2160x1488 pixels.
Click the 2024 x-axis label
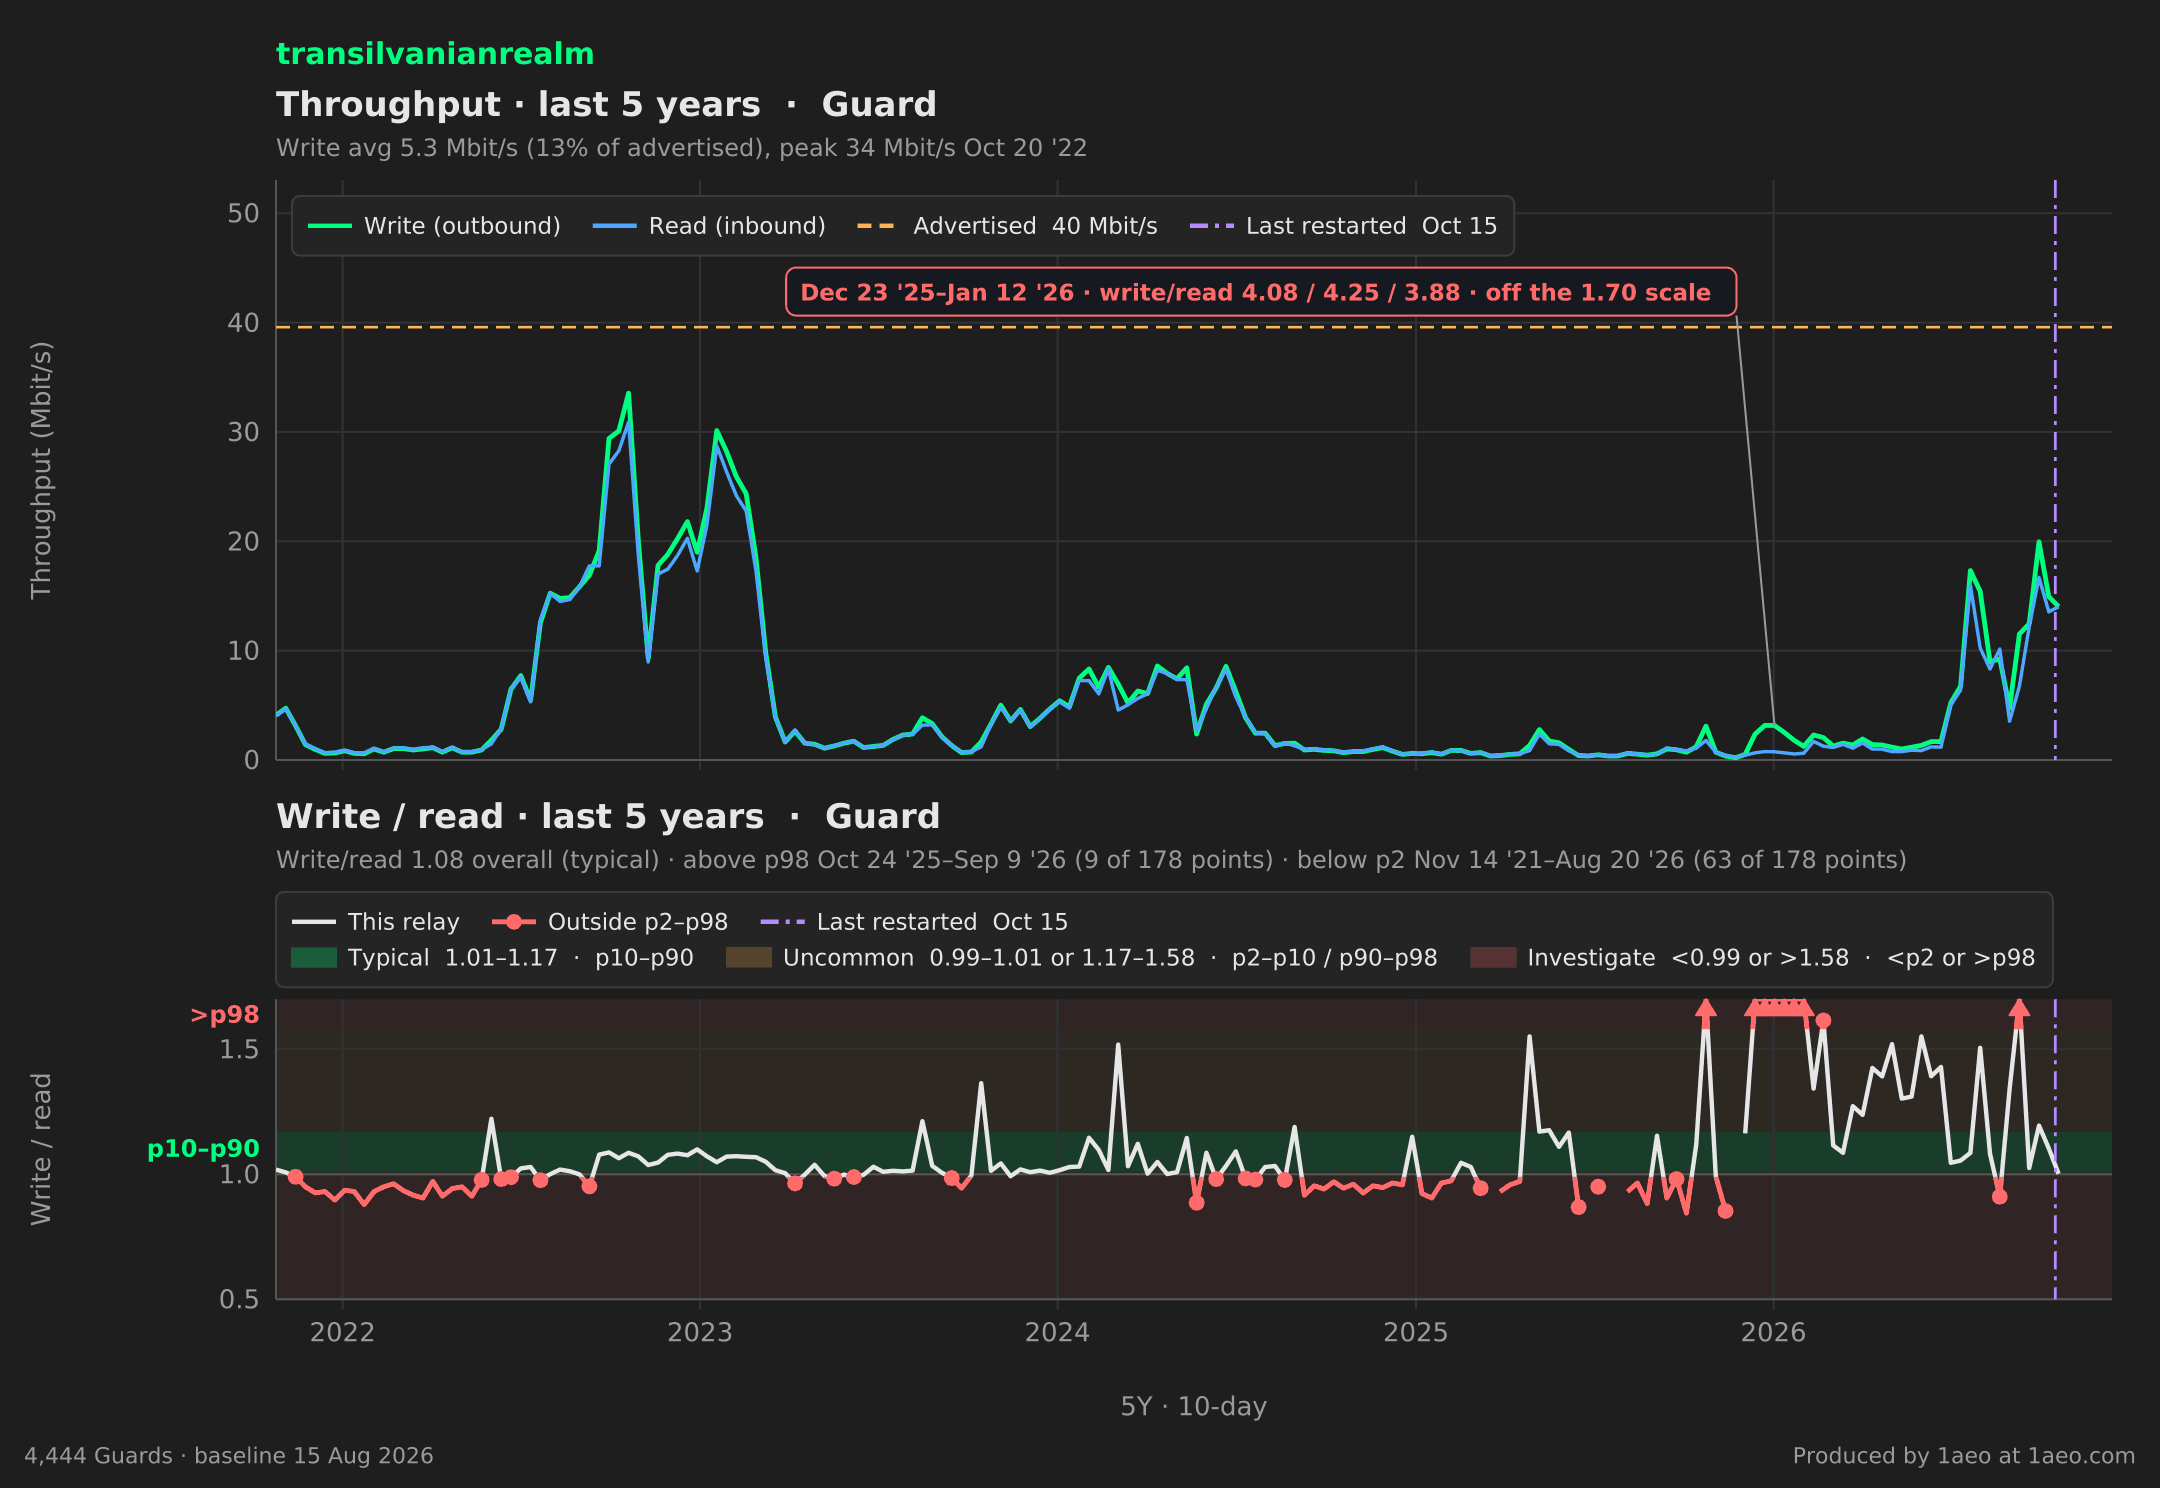point(1057,1332)
